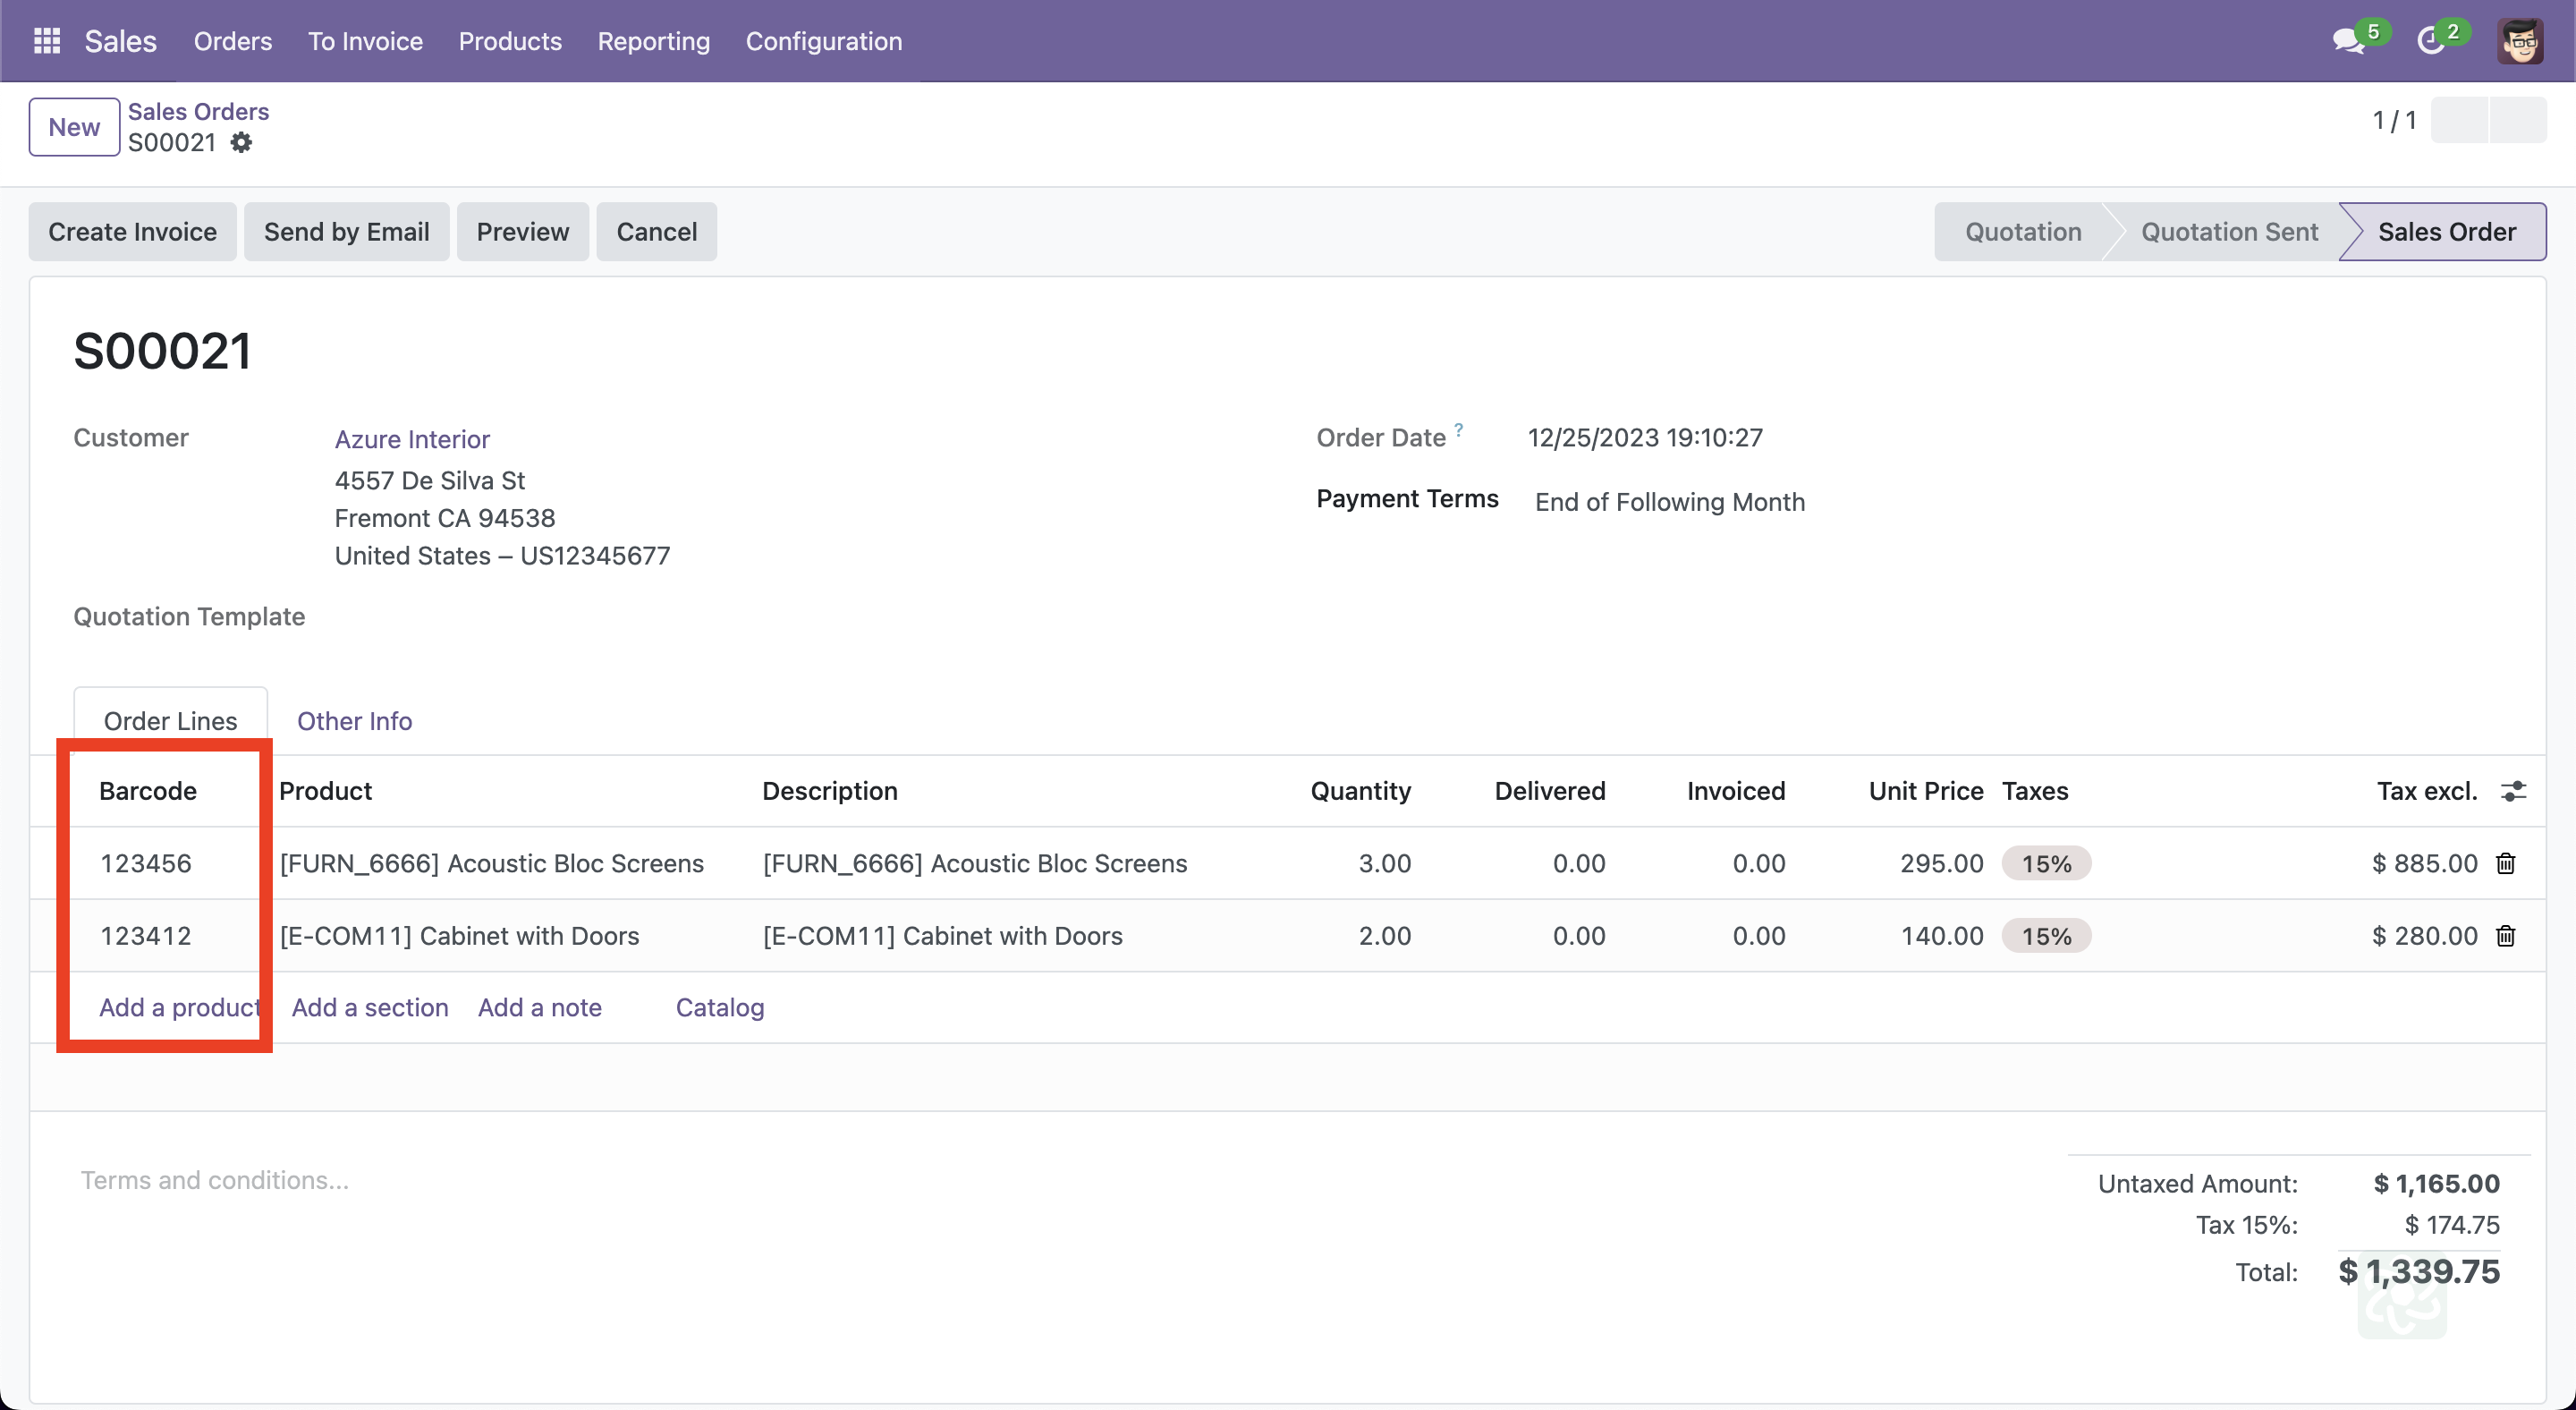Delete the Cabinet with Doors line

coord(2505,936)
